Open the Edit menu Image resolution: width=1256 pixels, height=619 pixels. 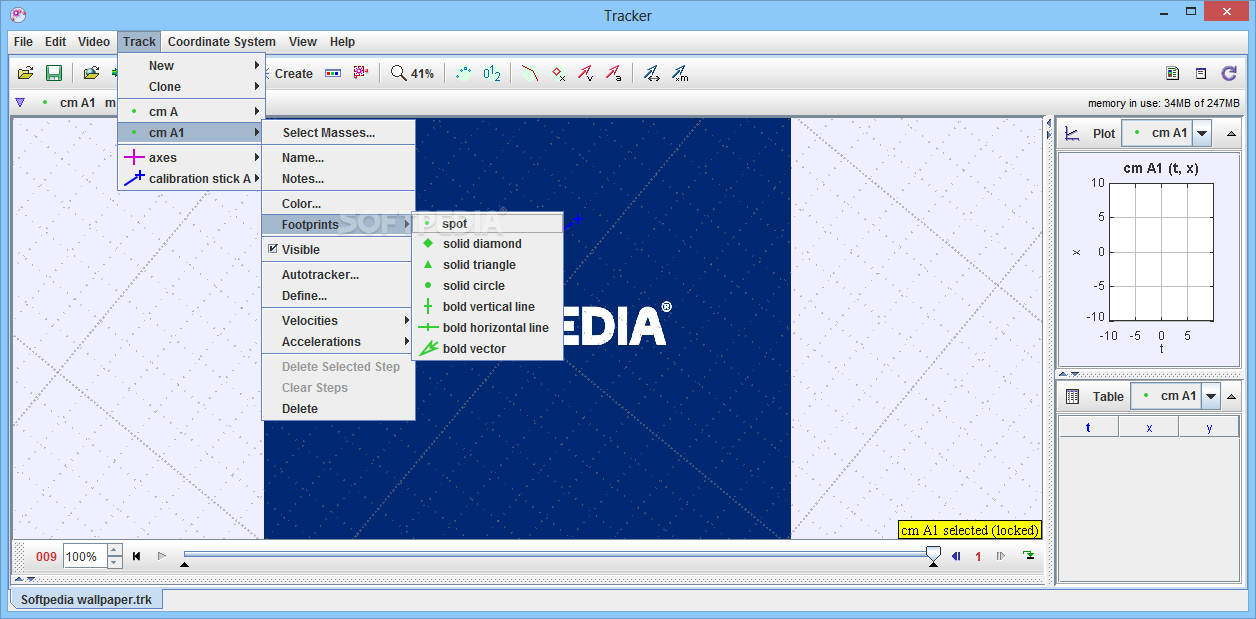pos(55,42)
